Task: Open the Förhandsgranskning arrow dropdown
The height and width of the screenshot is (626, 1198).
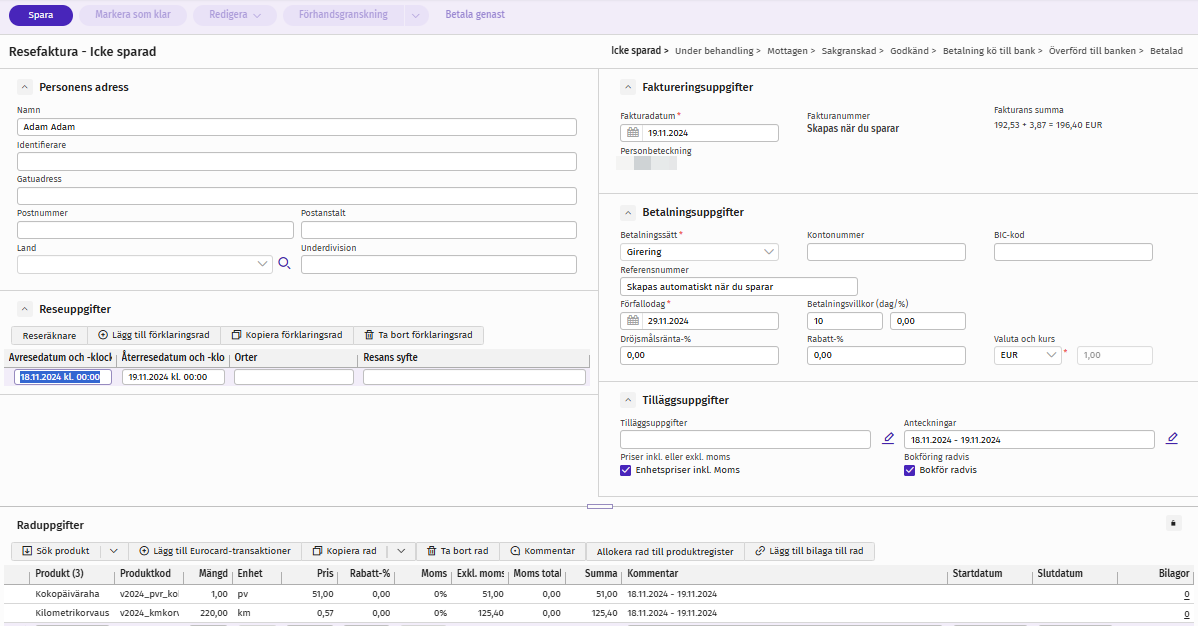Action: [416, 15]
